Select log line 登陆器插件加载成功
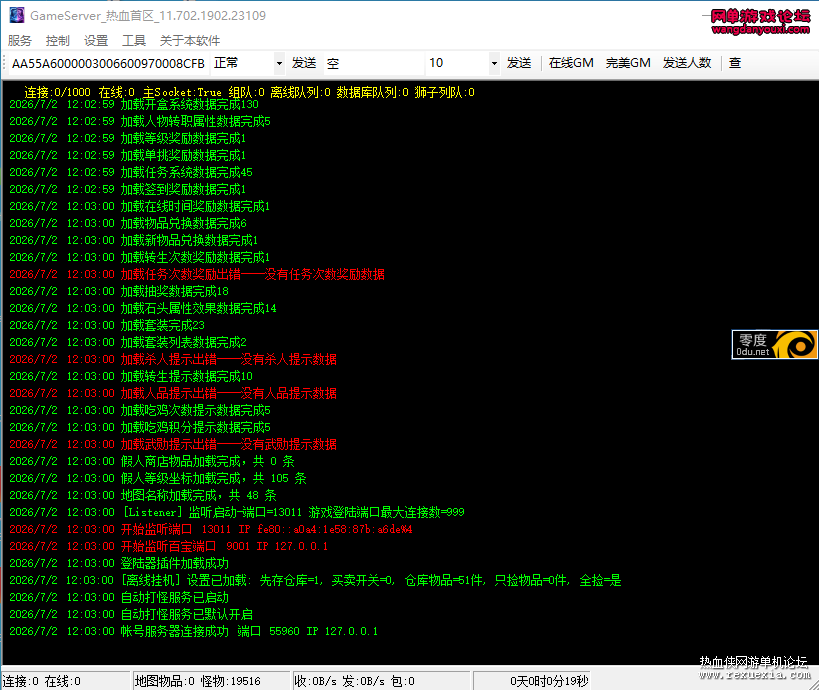The width and height of the screenshot is (819, 690). pos(119,564)
